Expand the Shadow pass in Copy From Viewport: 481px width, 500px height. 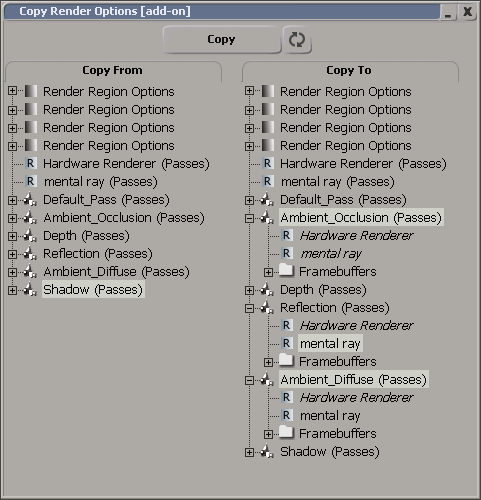pyautogui.click(x=12, y=290)
